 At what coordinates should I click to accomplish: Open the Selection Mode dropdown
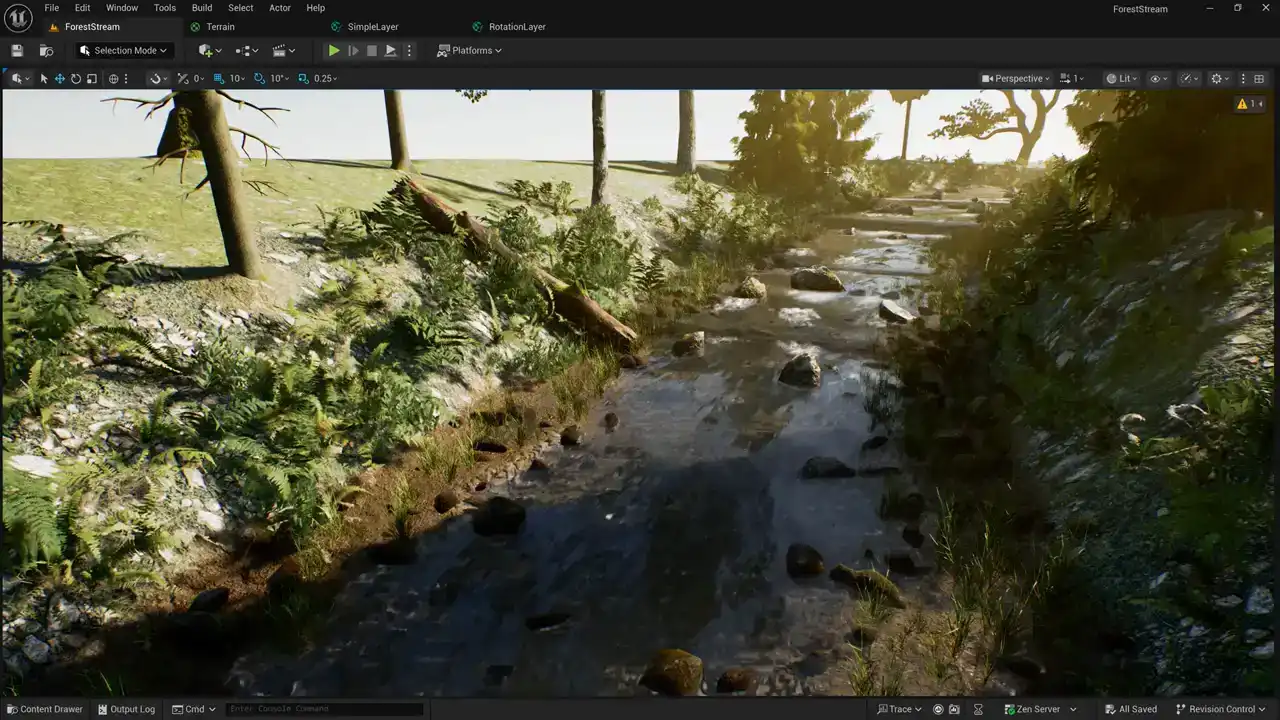tap(124, 50)
